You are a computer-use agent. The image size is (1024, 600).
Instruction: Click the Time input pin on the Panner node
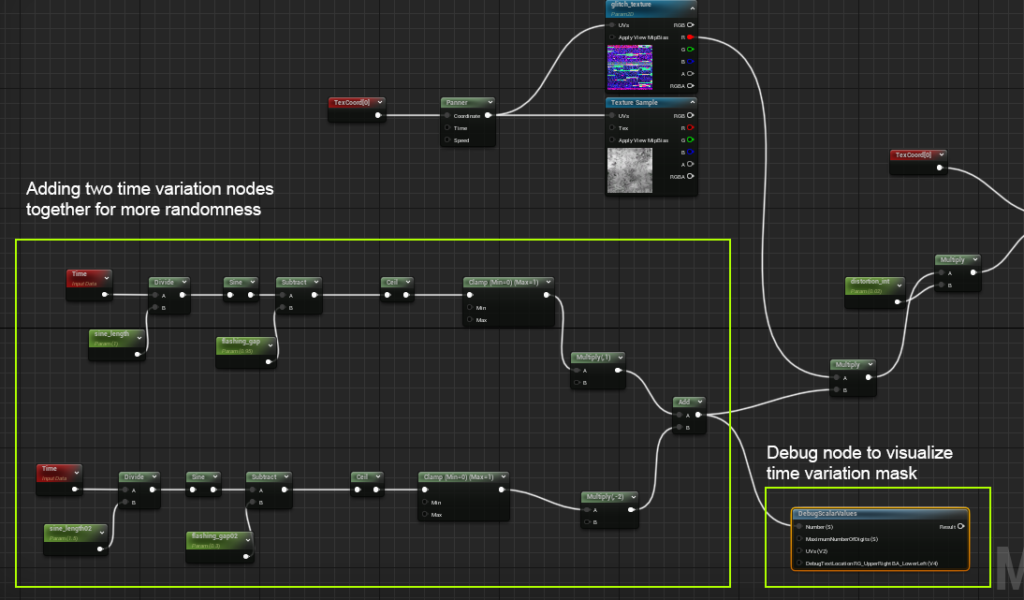pos(447,128)
